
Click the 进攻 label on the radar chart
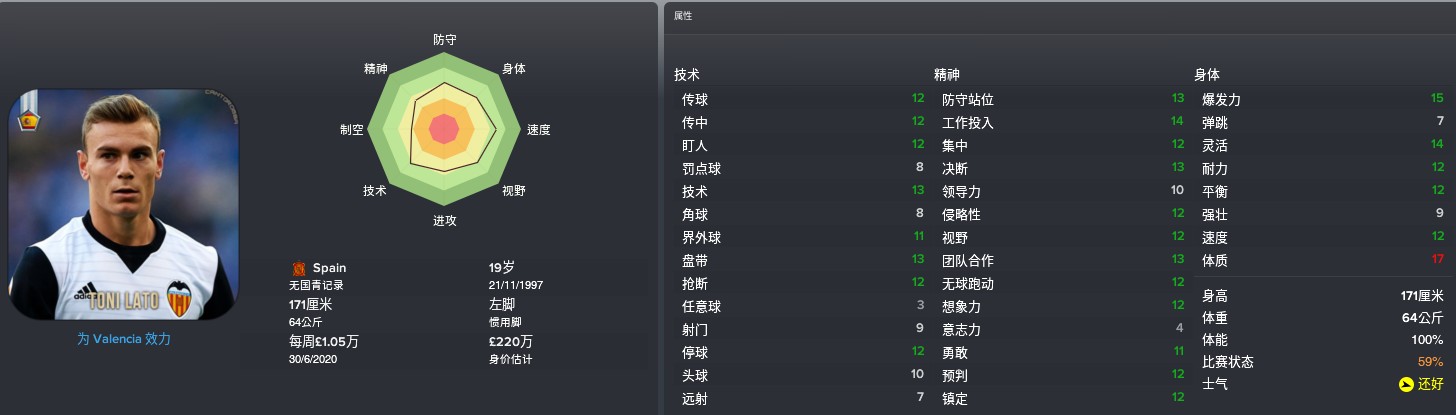coord(445,220)
